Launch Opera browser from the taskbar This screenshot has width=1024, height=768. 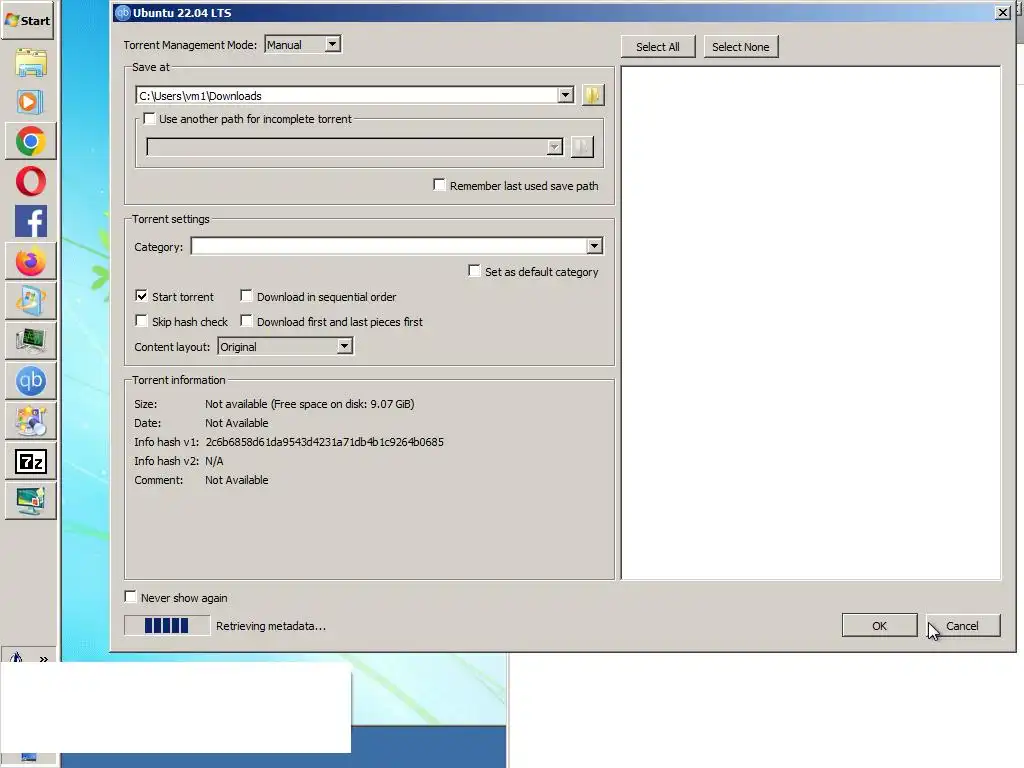pyautogui.click(x=31, y=182)
